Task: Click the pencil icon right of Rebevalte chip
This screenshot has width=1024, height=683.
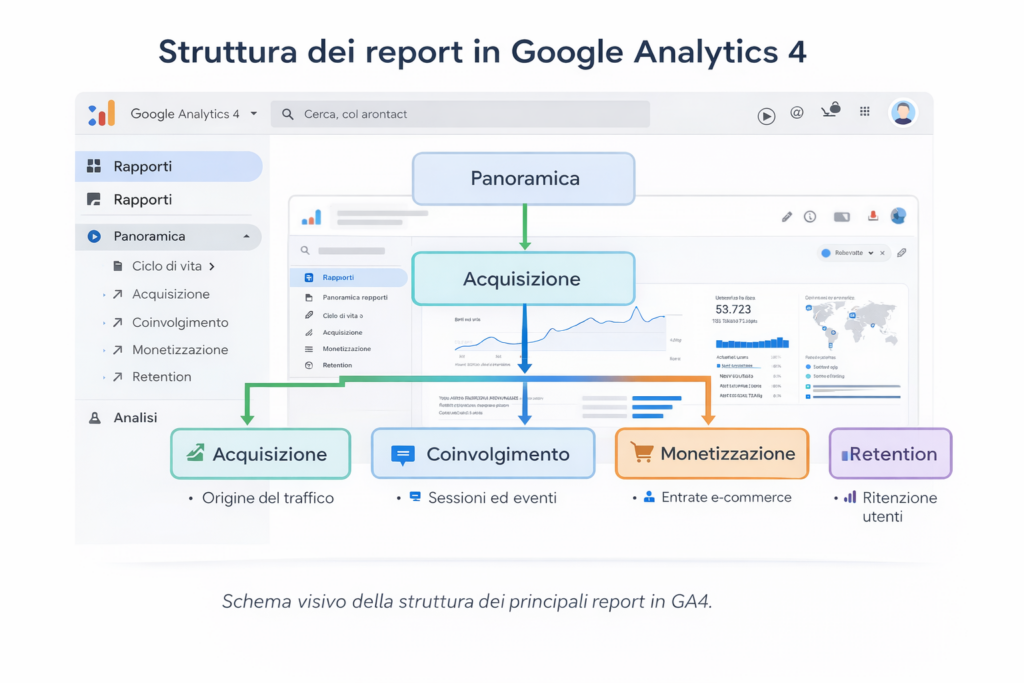Action: (x=901, y=253)
